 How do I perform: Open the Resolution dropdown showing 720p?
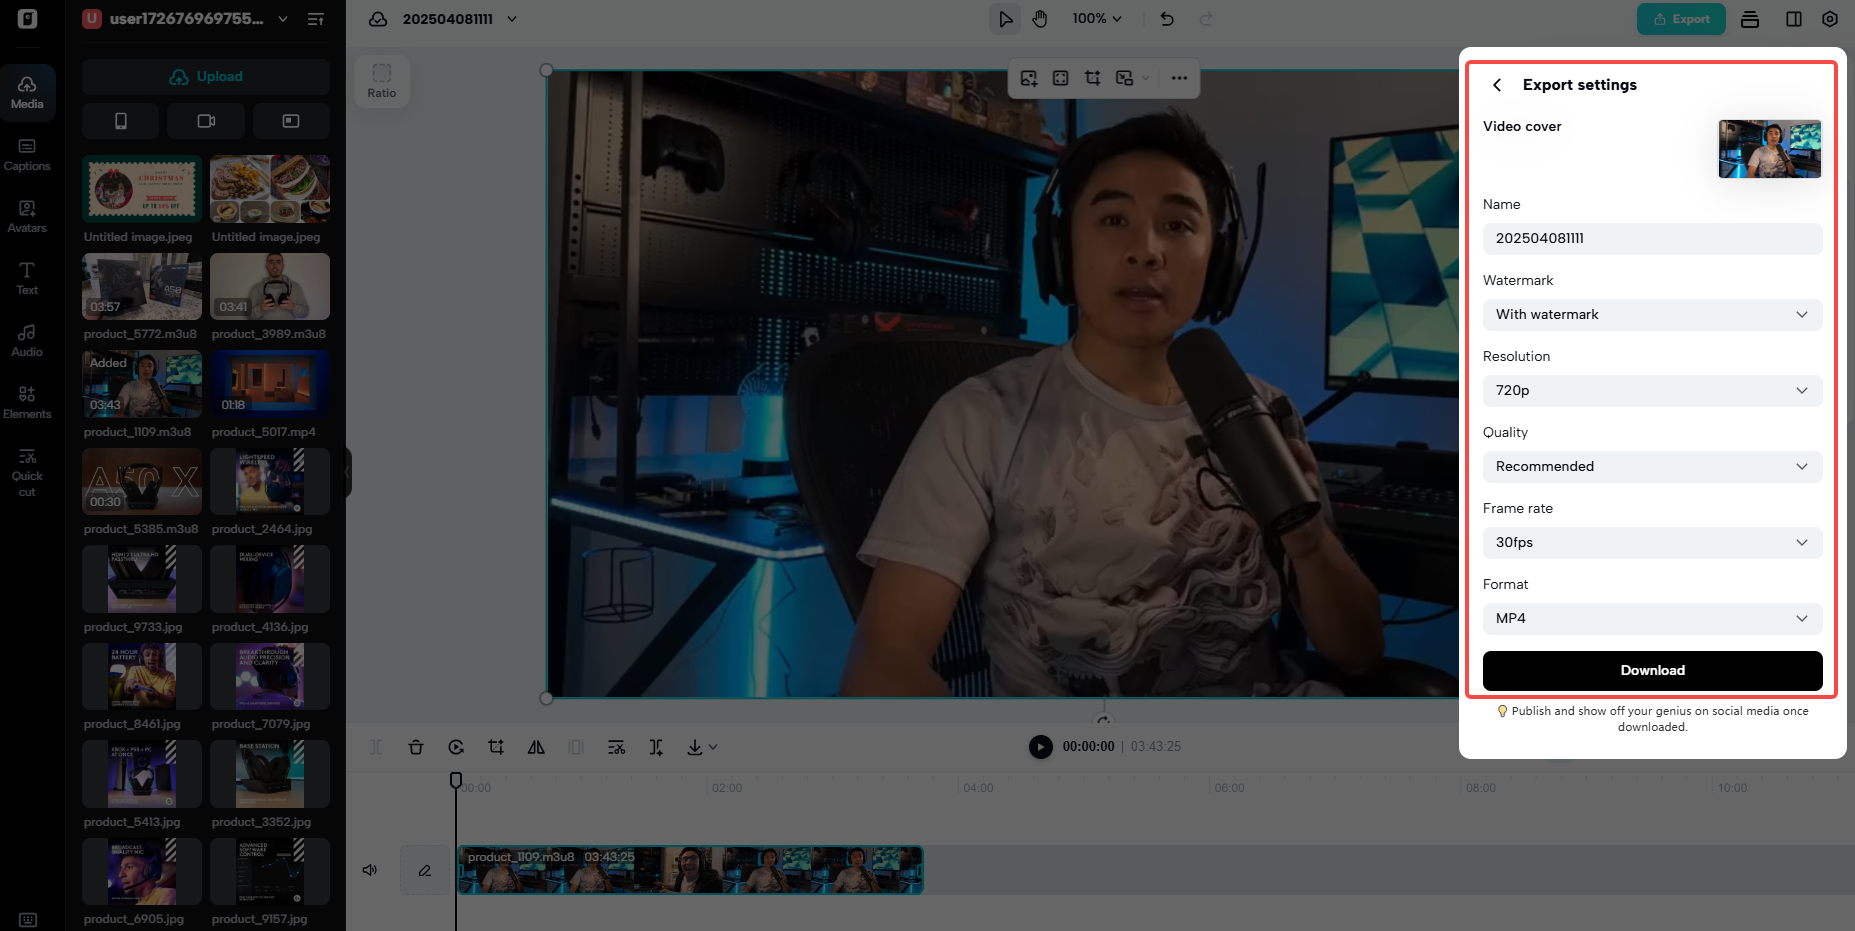[1651, 390]
